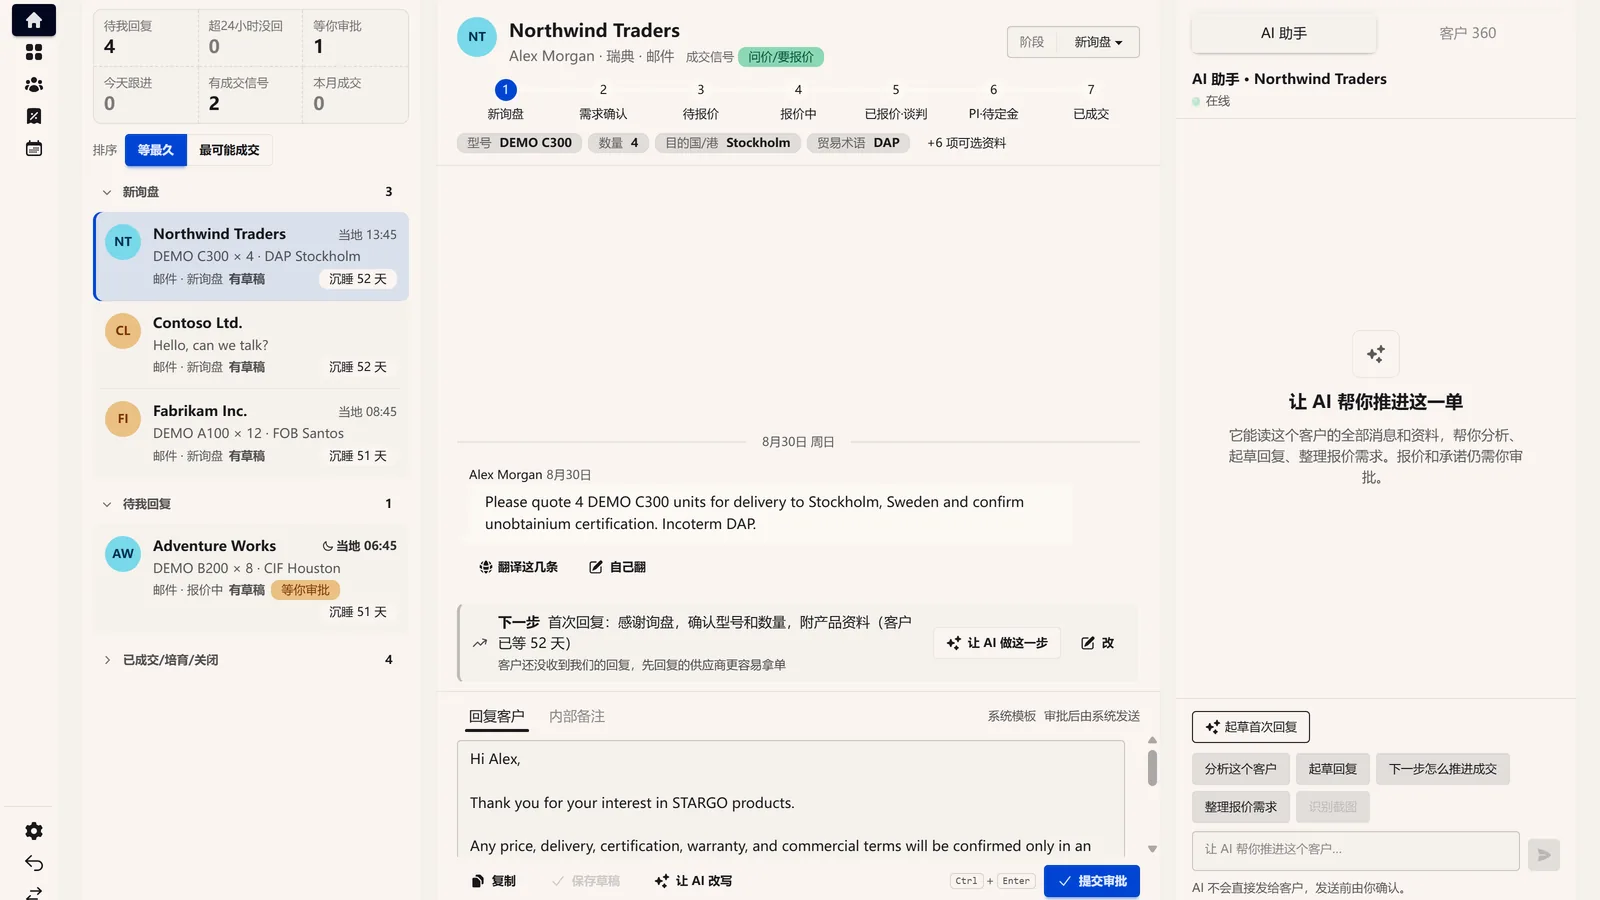Viewport: 1600px width, 900px height.
Task: Open the 等你审批 stat card
Action: [x=355, y=38]
